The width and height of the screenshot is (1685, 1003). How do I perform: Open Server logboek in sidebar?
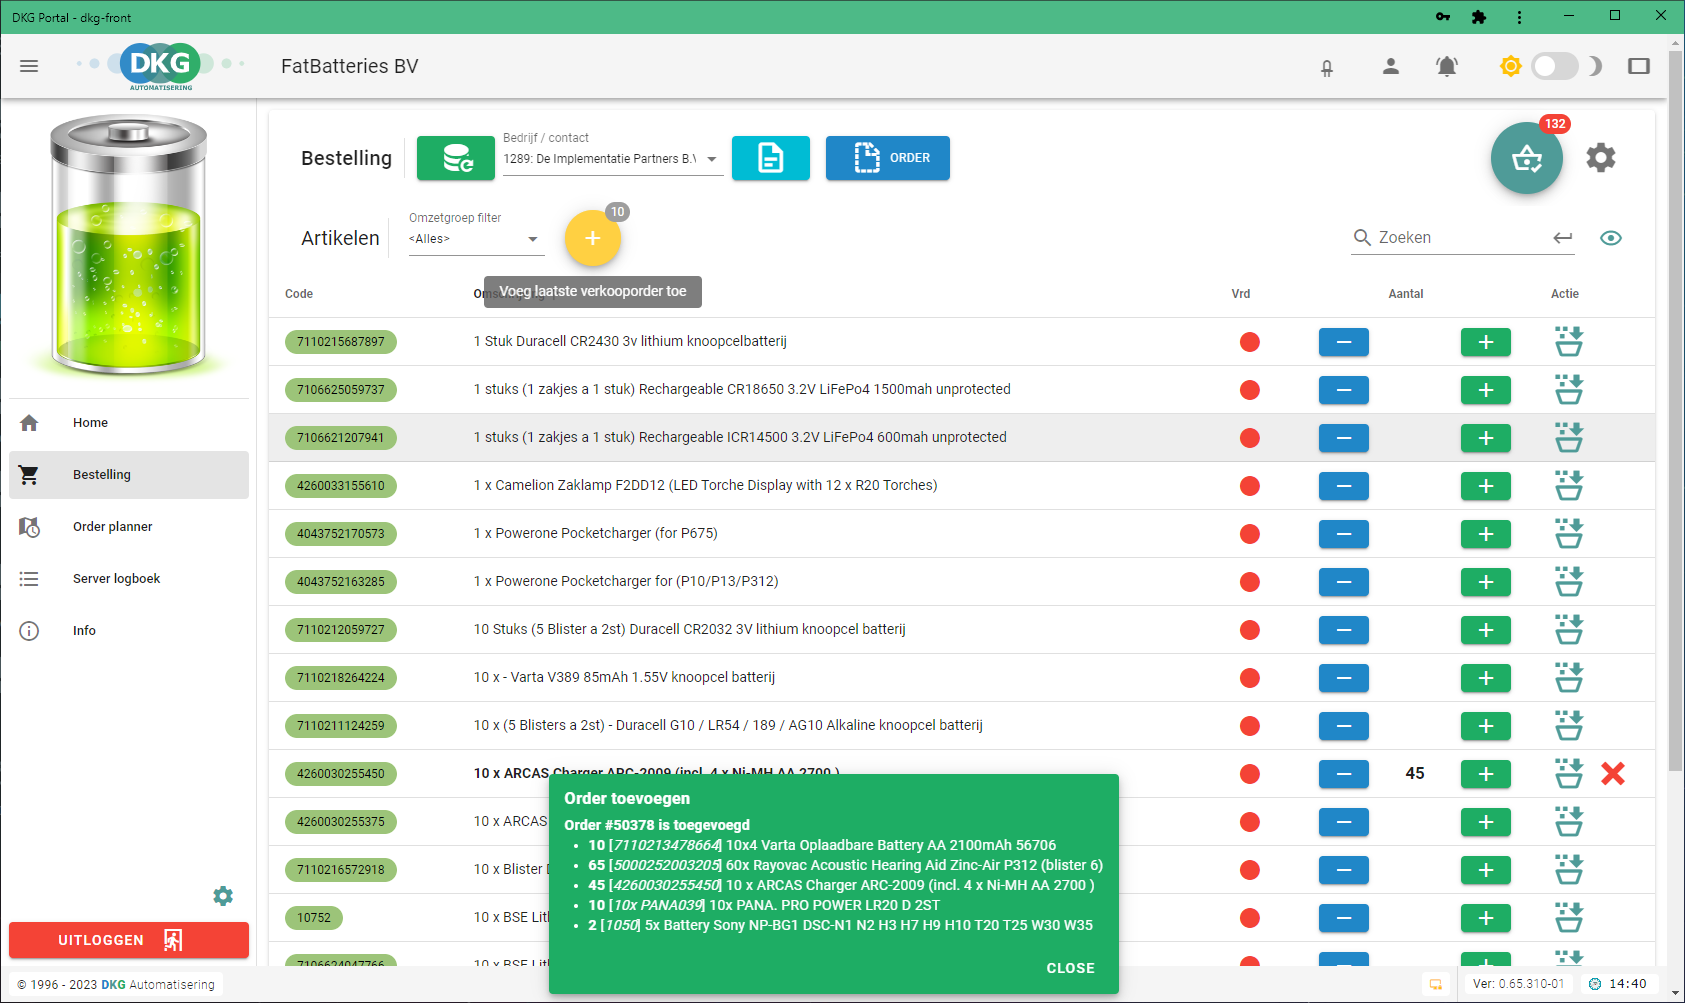coord(129,579)
